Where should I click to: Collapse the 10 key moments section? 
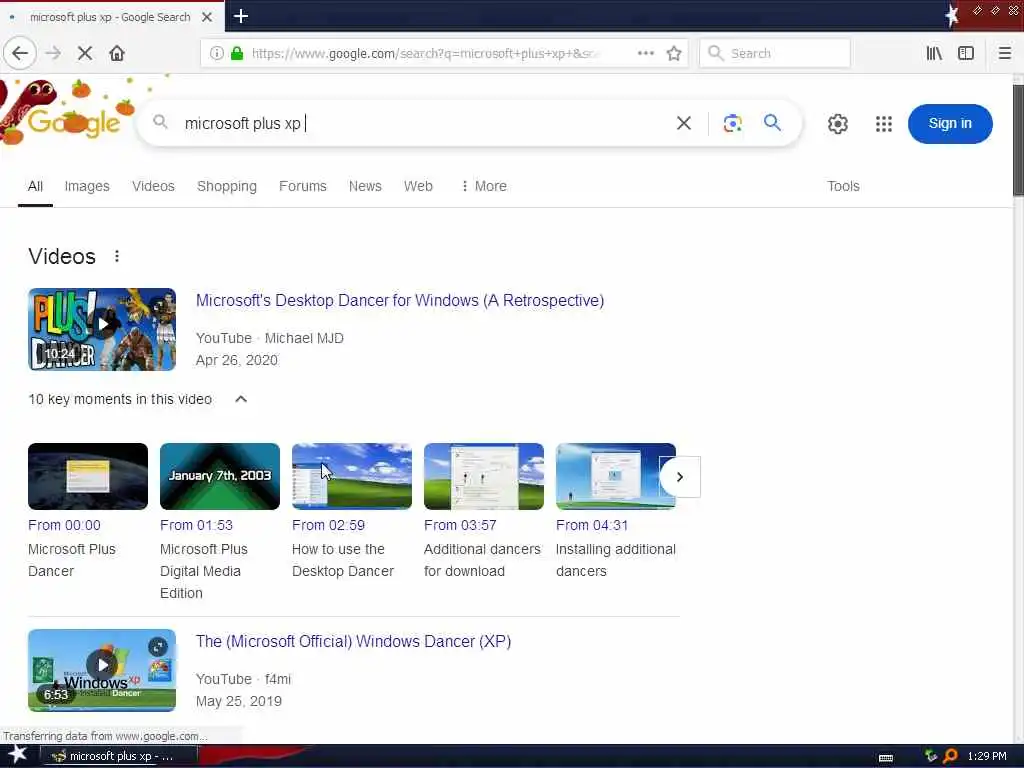(x=241, y=399)
